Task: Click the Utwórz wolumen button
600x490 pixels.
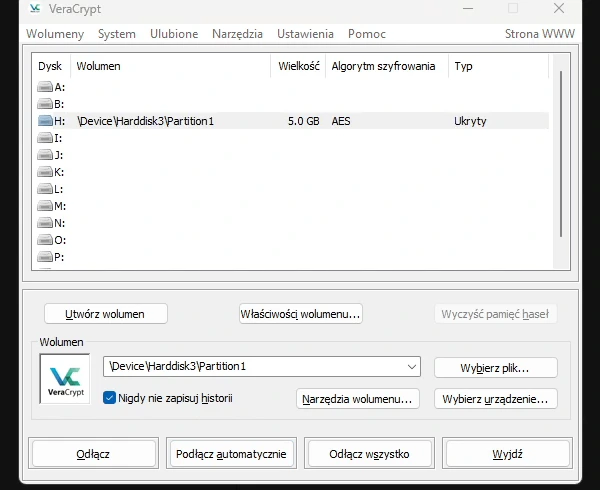Action: point(106,314)
